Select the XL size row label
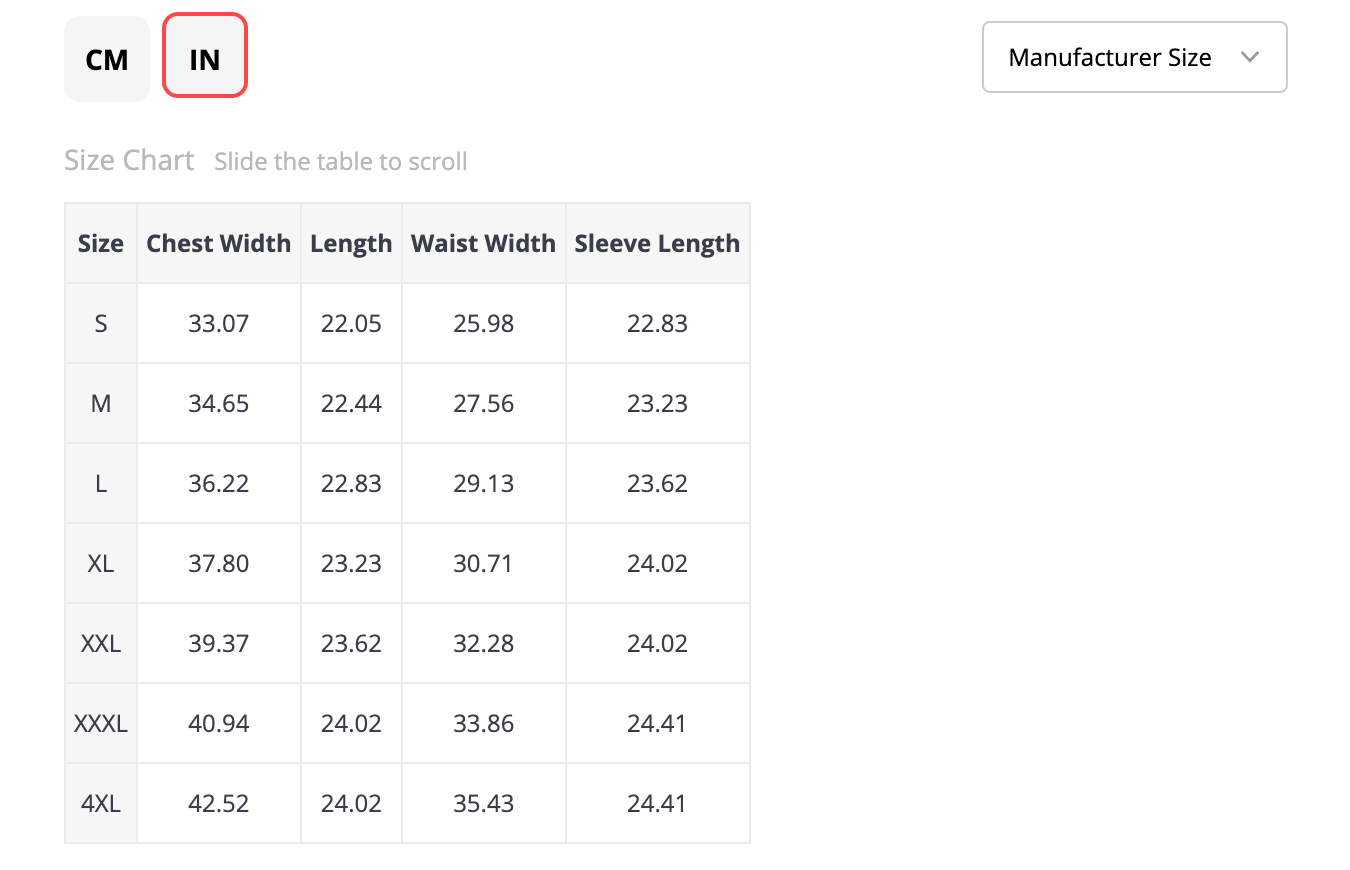The image size is (1350, 870). click(101, 563)
